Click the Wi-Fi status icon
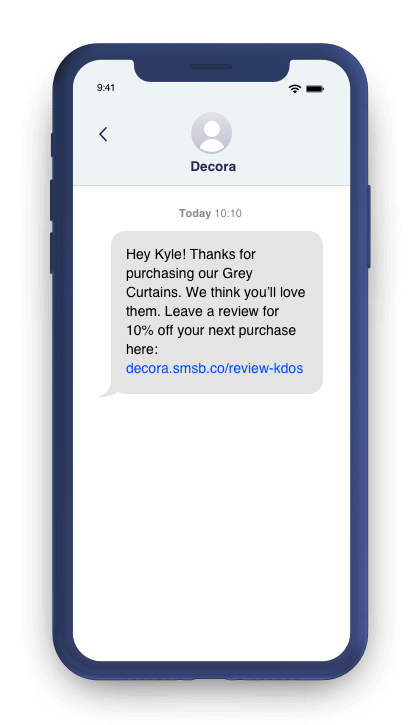 294,88
